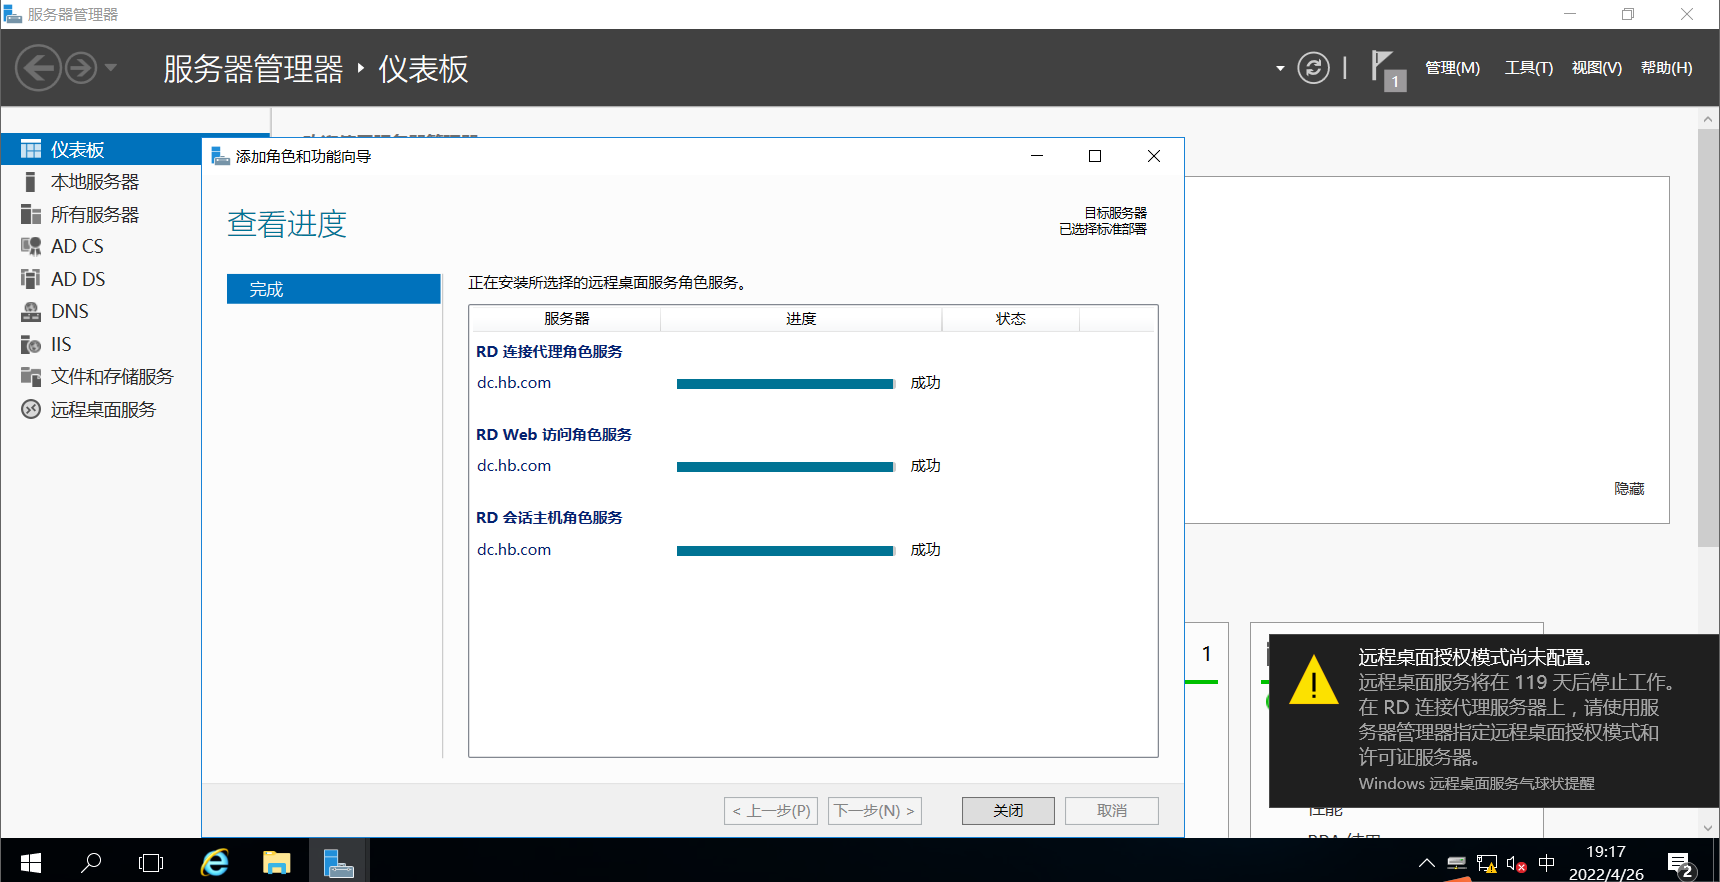Click the dashboard vertical scrollbar
Screen dimensions: 1720x882
coord(1708,338)
